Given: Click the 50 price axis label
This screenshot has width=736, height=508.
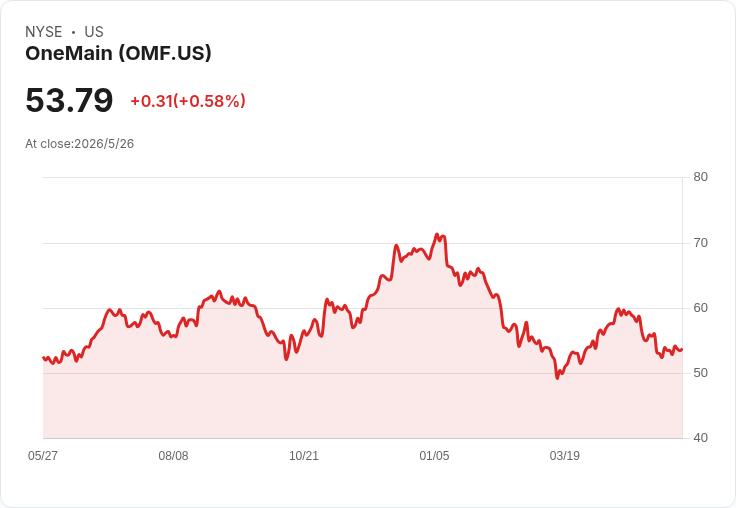Looking at the screenshot, I should [700, 373].
